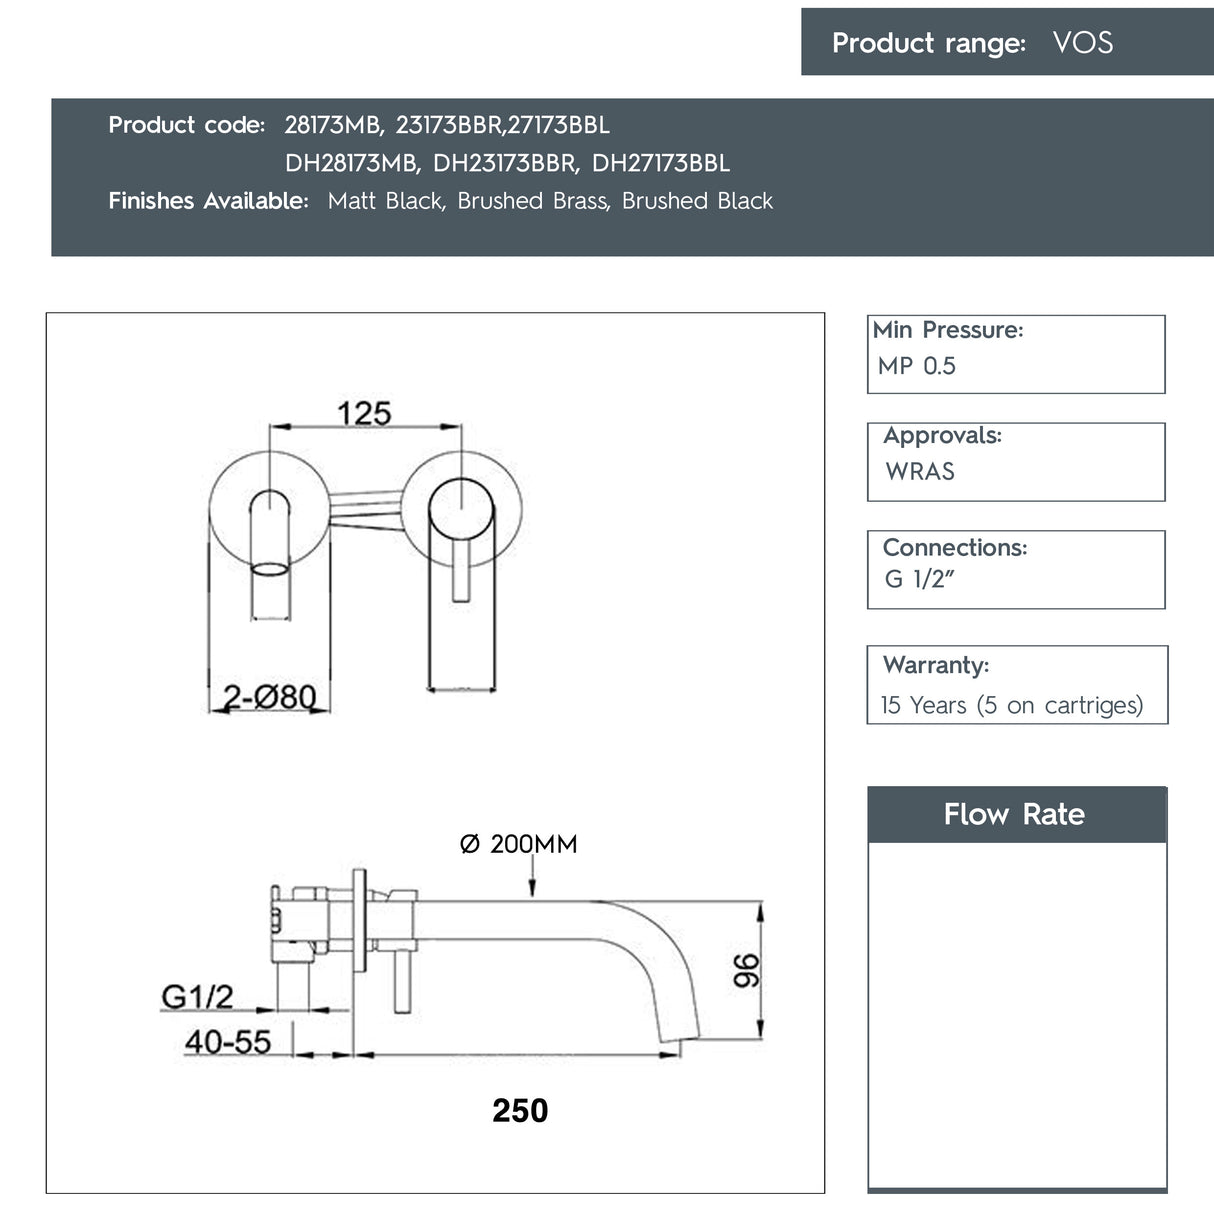The height and width of the screenshot is (1214, 1214).
Task: Click the Matt Black finish text
Action: point(384,201)
